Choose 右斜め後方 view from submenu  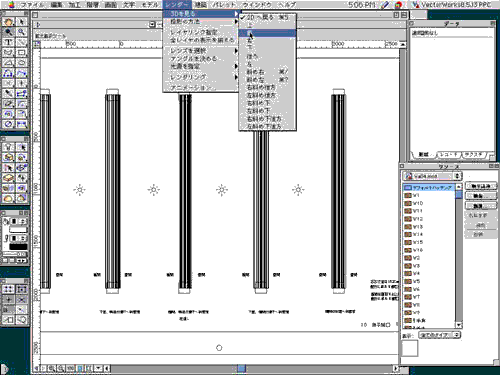267,87
